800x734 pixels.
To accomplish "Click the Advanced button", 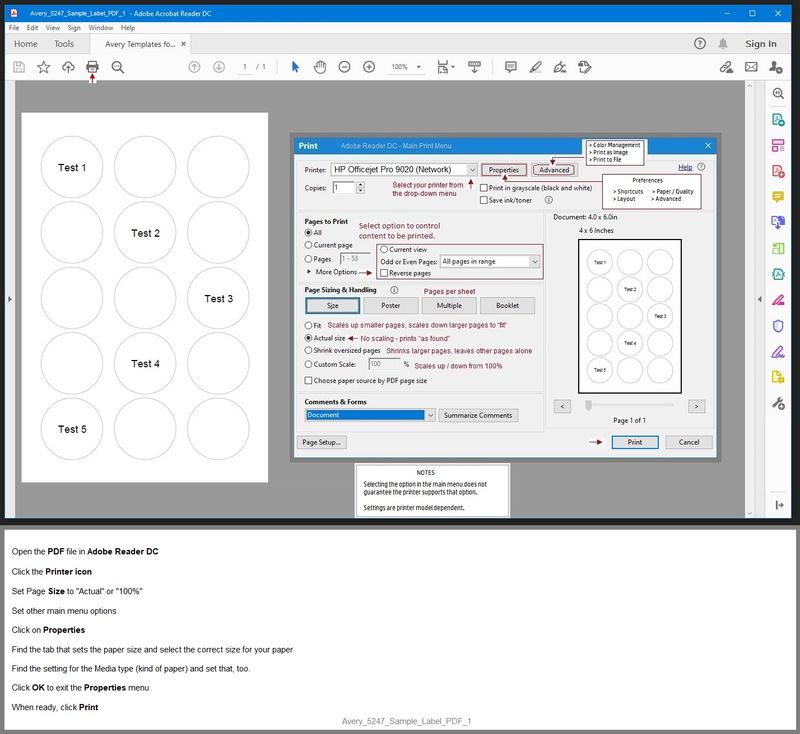I will (554, 170).
